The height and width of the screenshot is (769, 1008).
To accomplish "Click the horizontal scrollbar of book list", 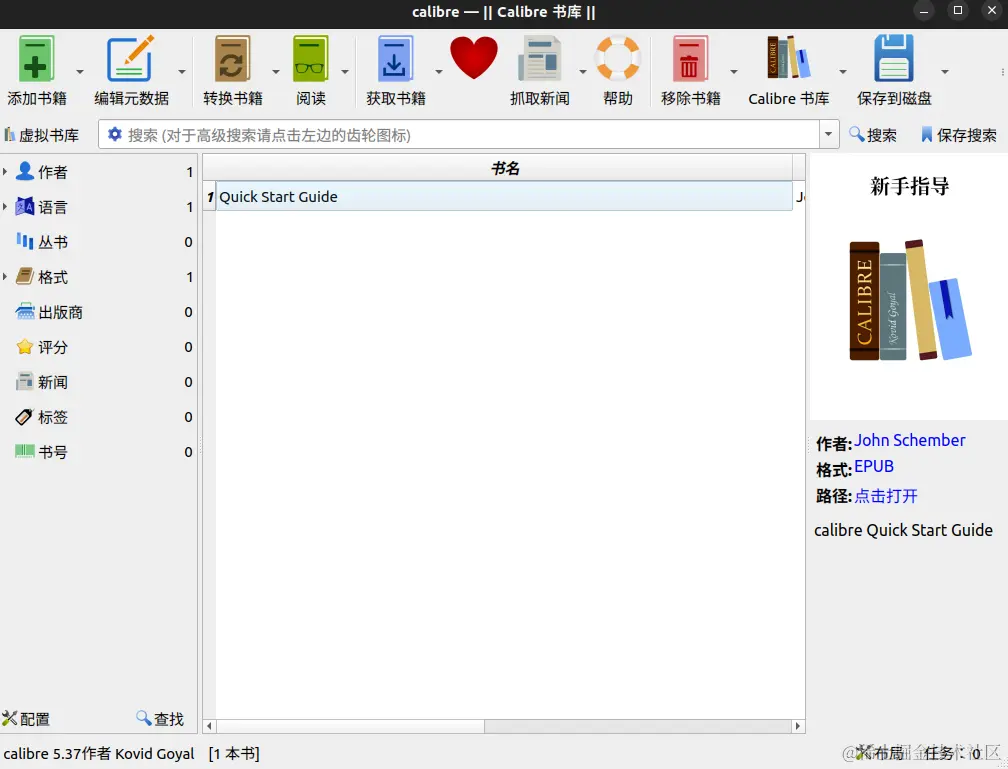I will pos(350,726).
